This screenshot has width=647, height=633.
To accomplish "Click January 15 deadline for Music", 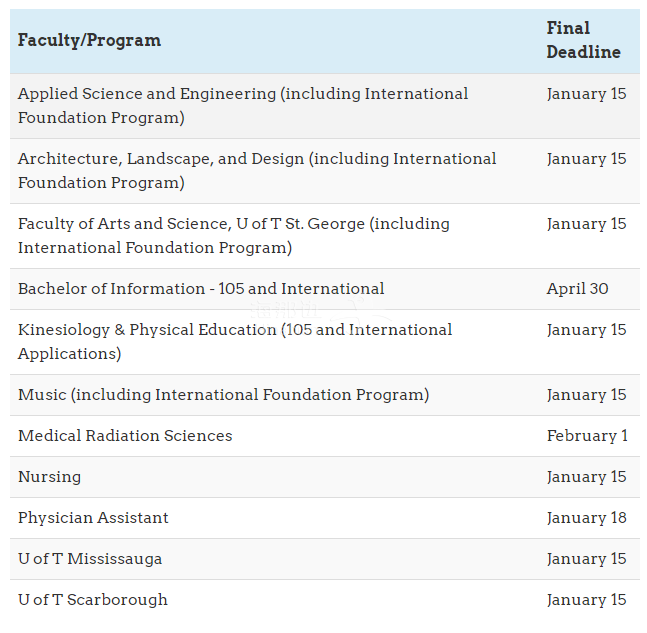I will (x=586, y=395).
